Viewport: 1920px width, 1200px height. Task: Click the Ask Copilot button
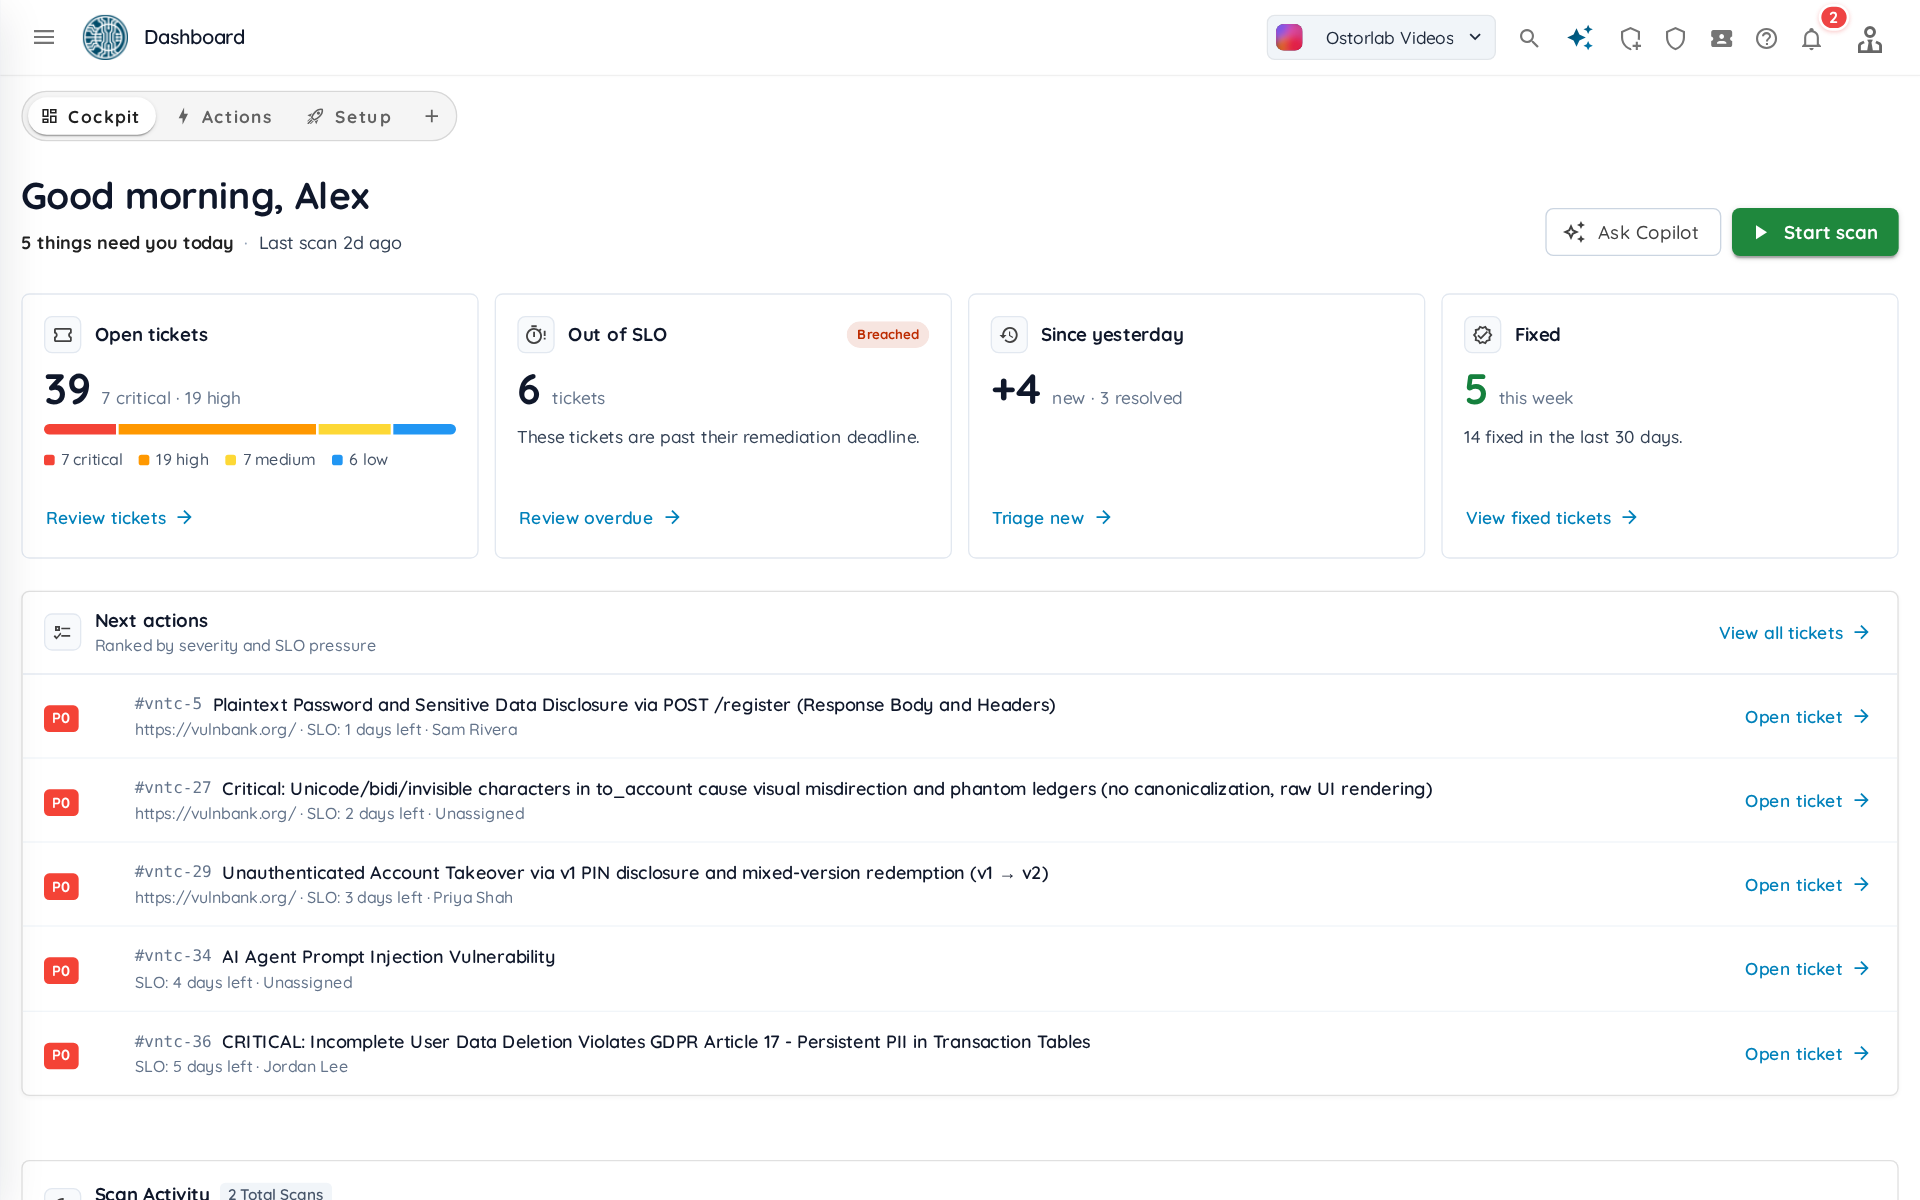(x=1632, y=232)
